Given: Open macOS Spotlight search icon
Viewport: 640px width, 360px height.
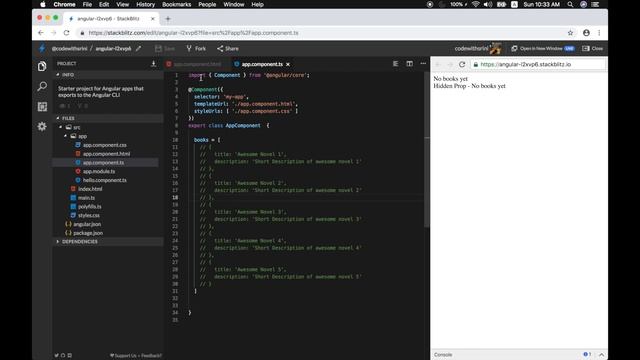Looking at the screenshot, I should [x=570, y=4].
